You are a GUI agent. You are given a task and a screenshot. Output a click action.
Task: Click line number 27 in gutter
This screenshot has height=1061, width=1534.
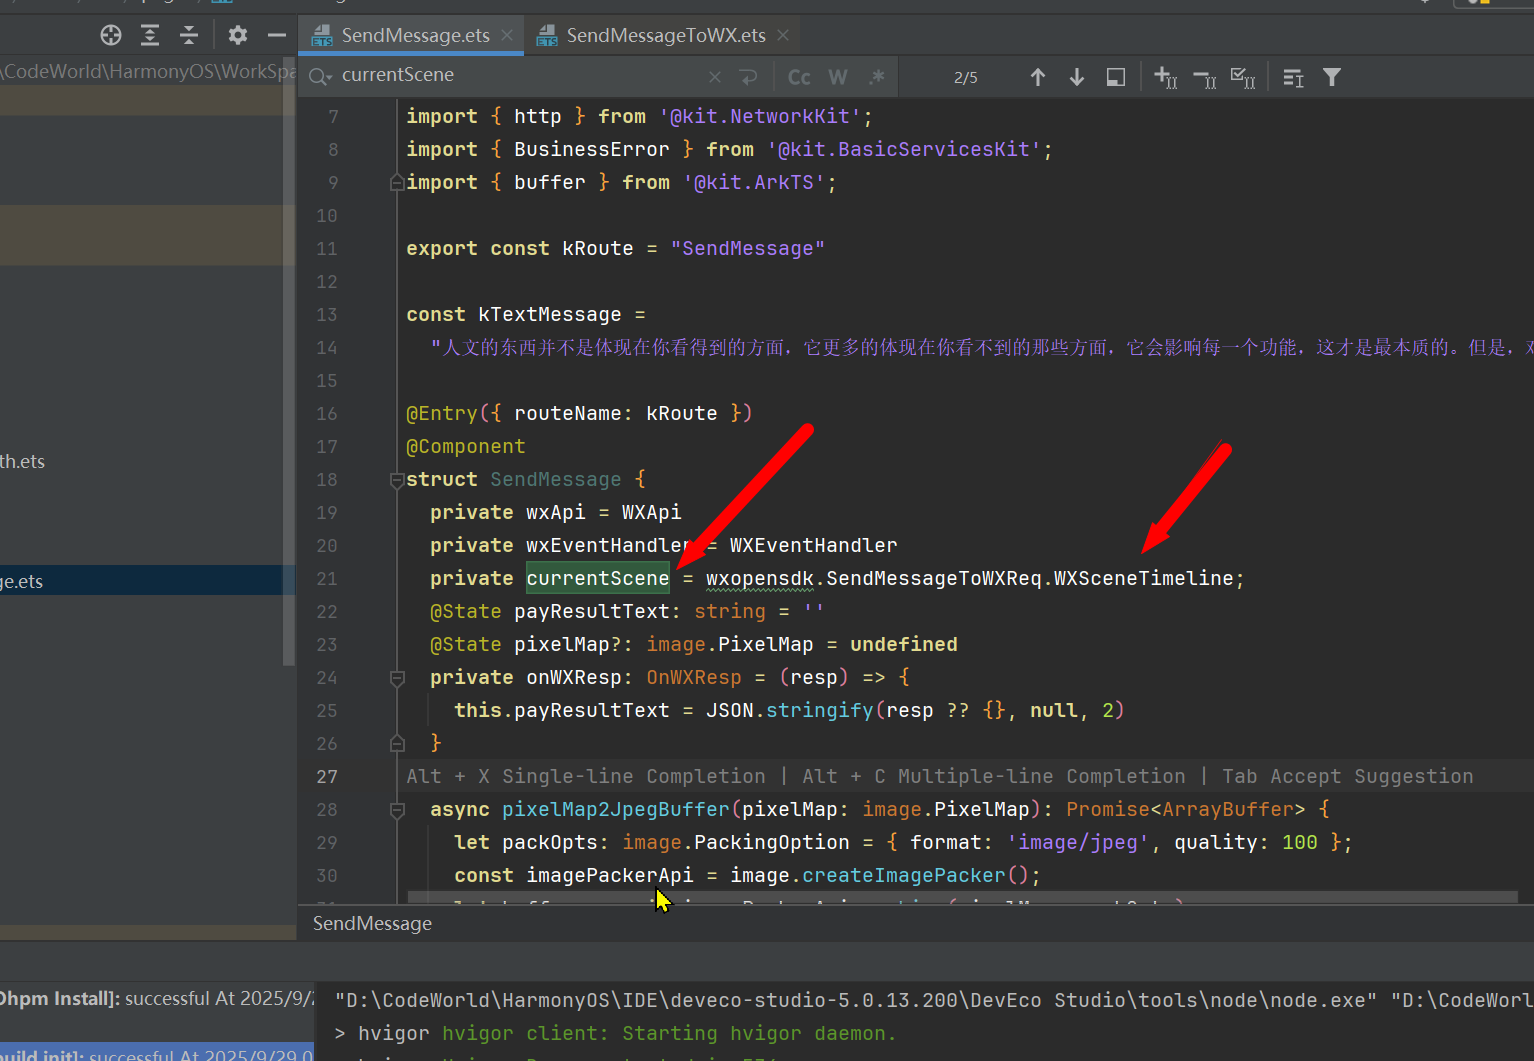tap(327, 776)
